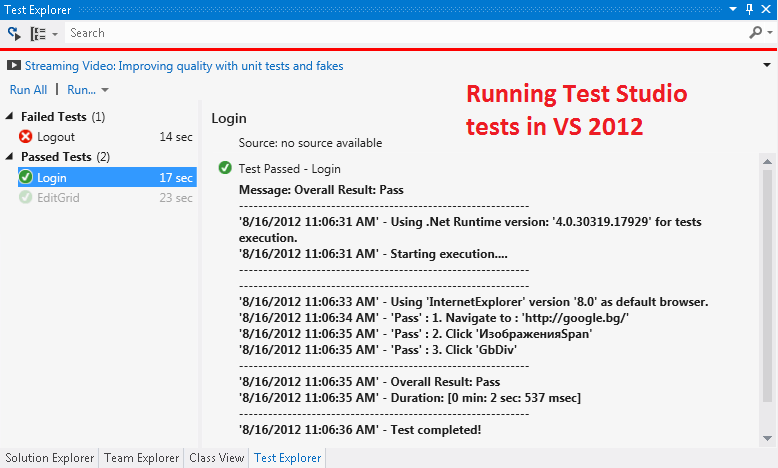Focus the Search input field
778x468 pixels.
406,33
